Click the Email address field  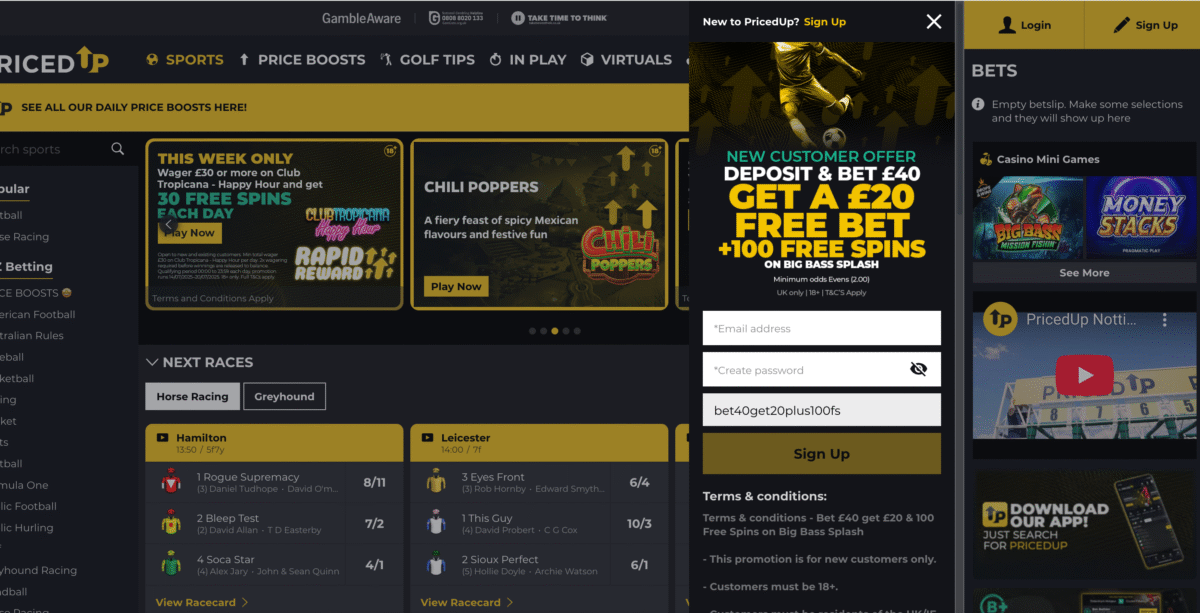pyautogui.click(x=822, y=328)
